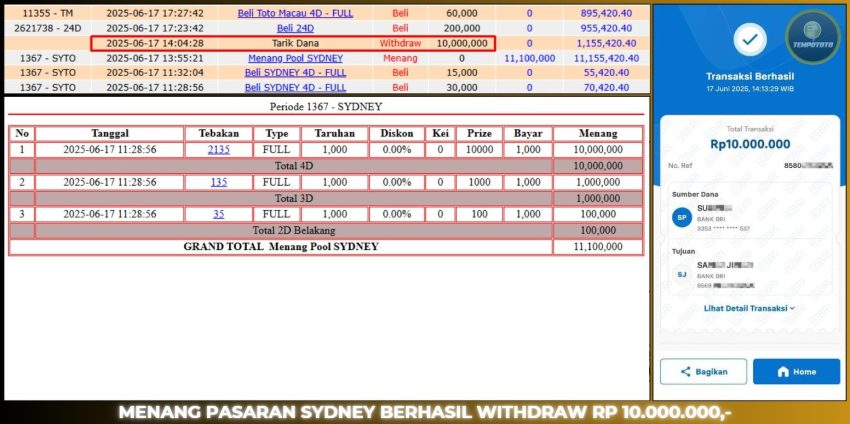The image size is (850, 424).
Task: Expand Lihat Detail Transaksi
Action: (x=749, y=308)
